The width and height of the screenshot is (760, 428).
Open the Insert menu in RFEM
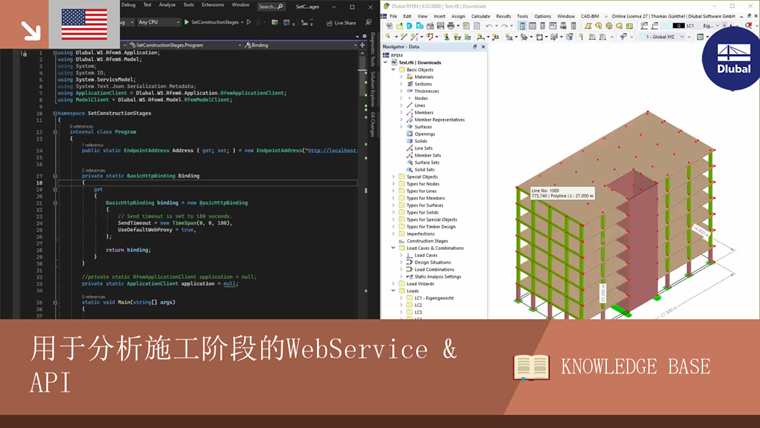tap(439, 16)
